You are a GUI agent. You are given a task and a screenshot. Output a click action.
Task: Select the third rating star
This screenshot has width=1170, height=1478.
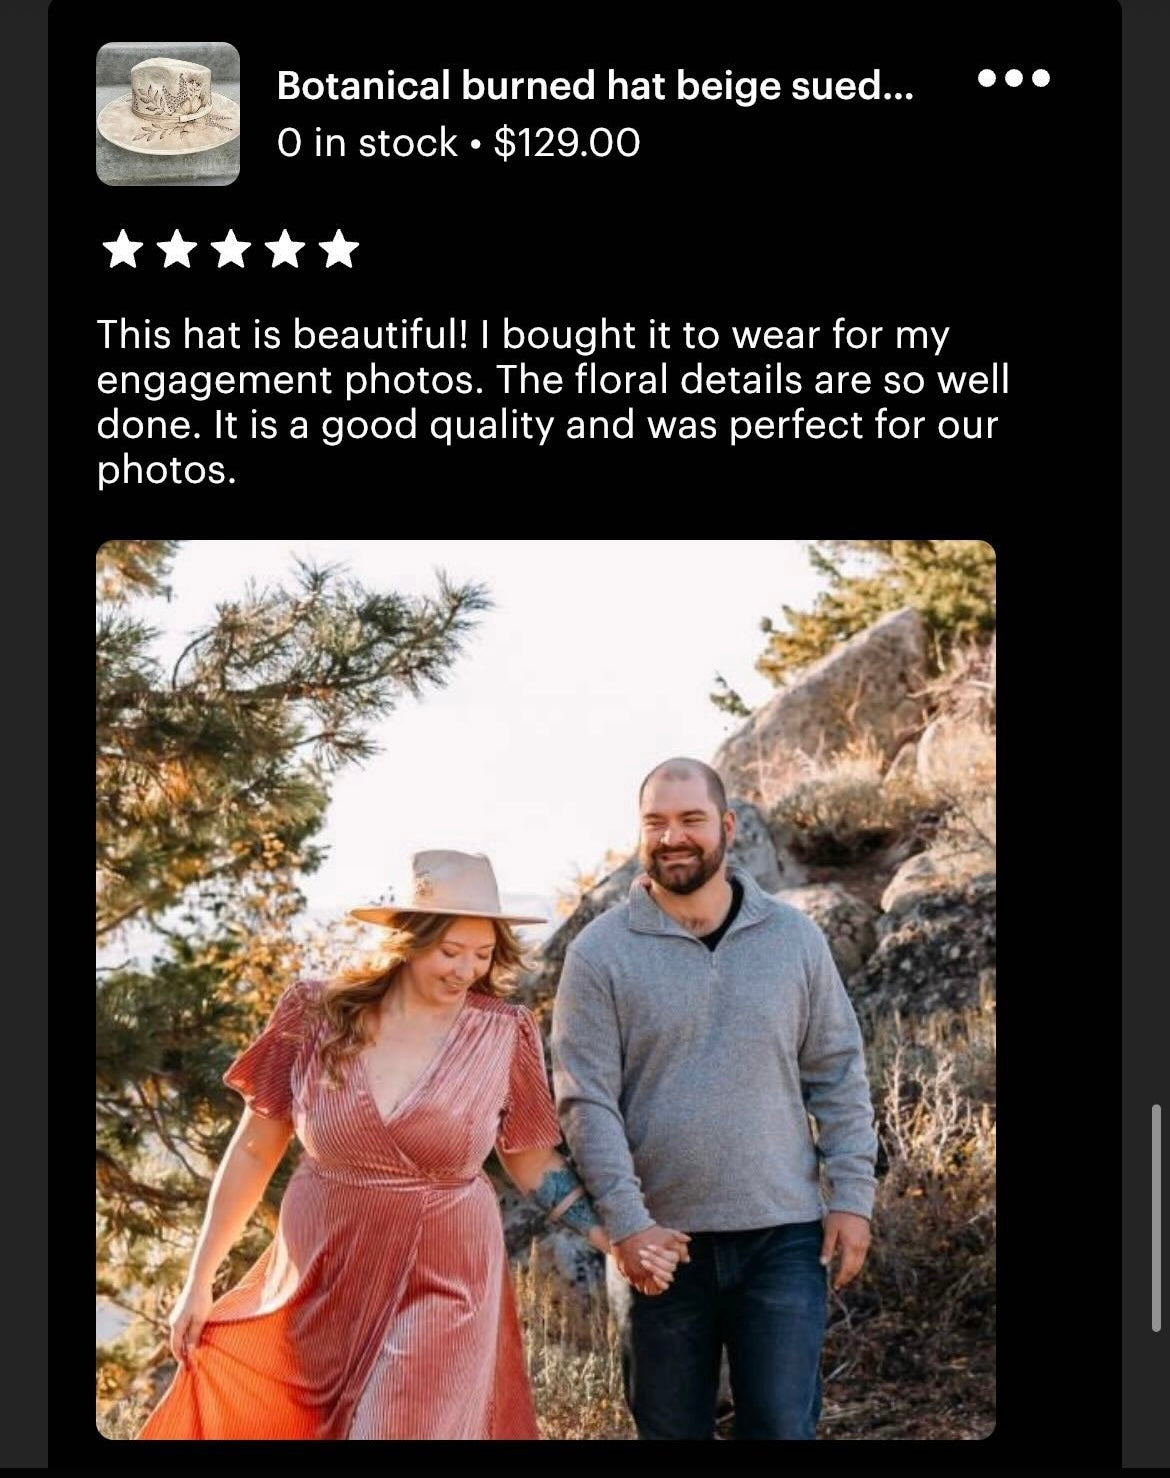(231, 249)
